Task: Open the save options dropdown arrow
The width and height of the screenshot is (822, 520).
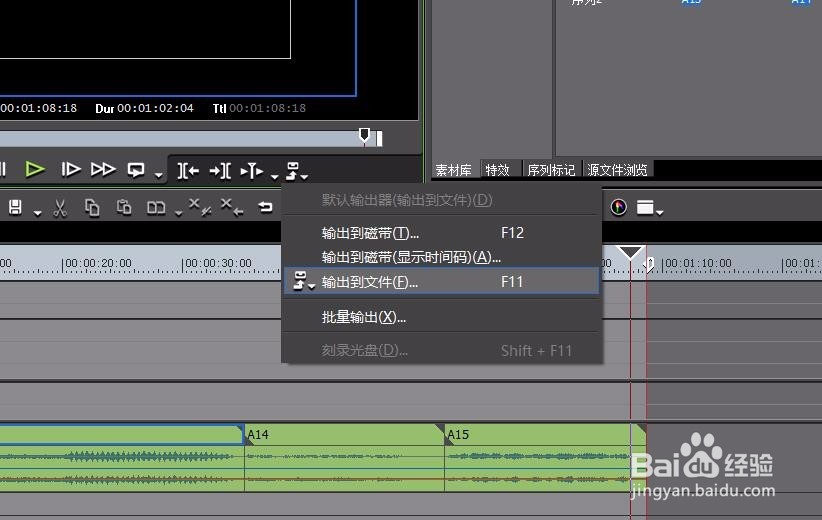Action: [37, 213]
